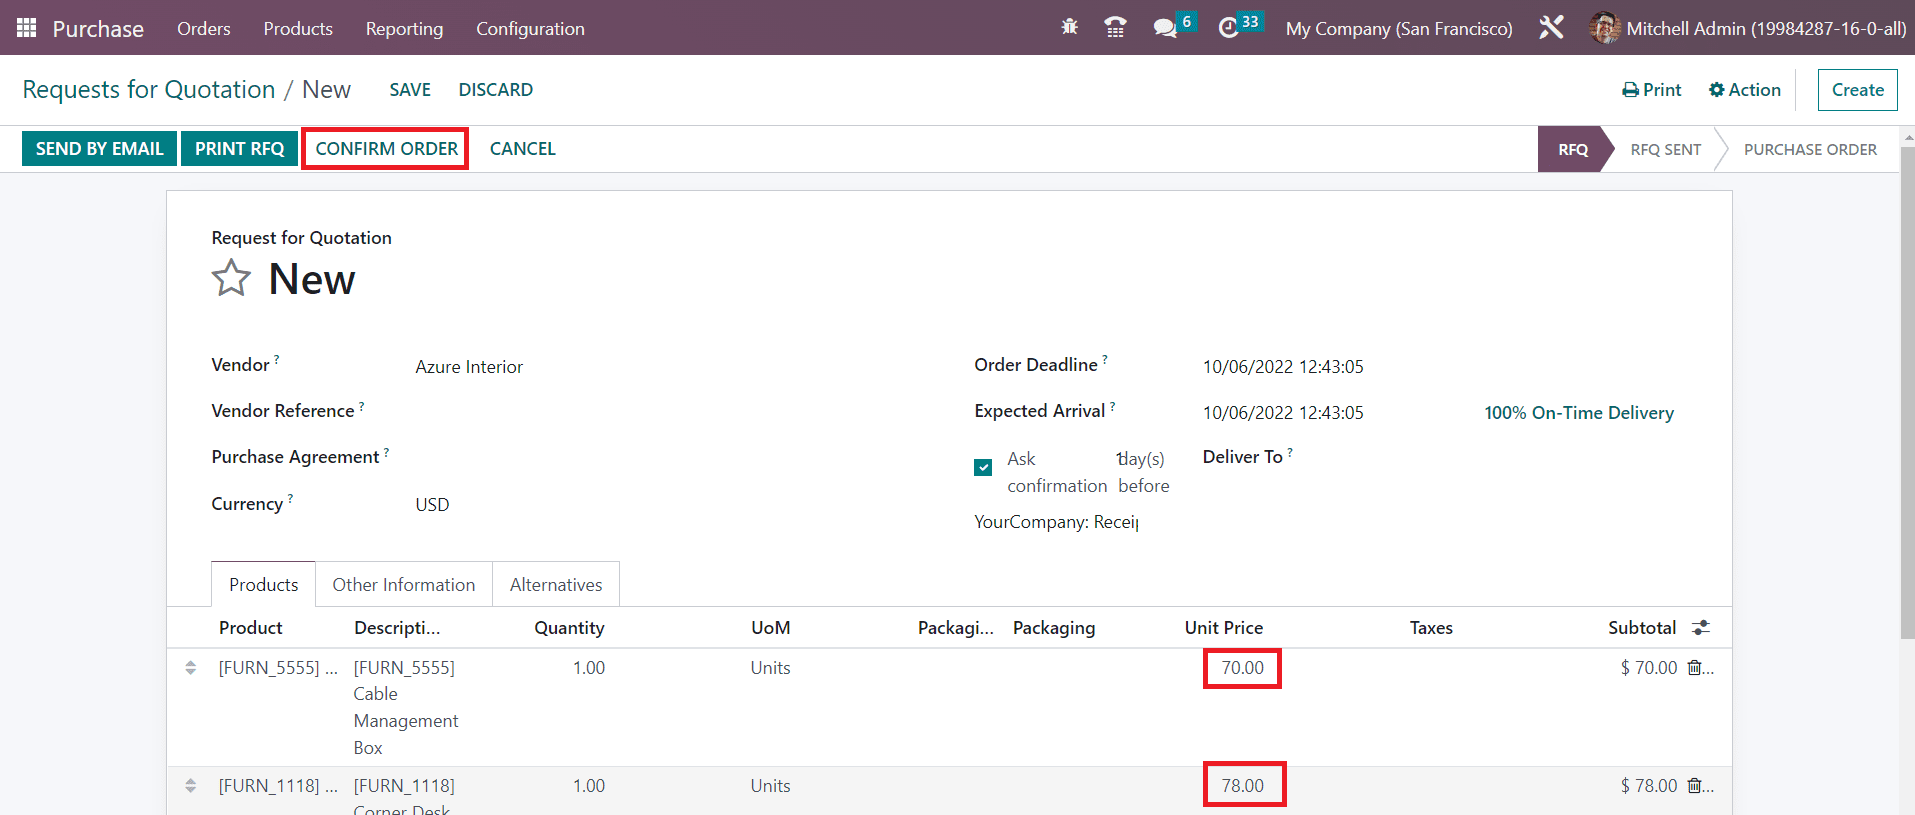This screenshot has width=1915, height=815.
Task: Open the Reporting menu
Action: click(404, 28)
